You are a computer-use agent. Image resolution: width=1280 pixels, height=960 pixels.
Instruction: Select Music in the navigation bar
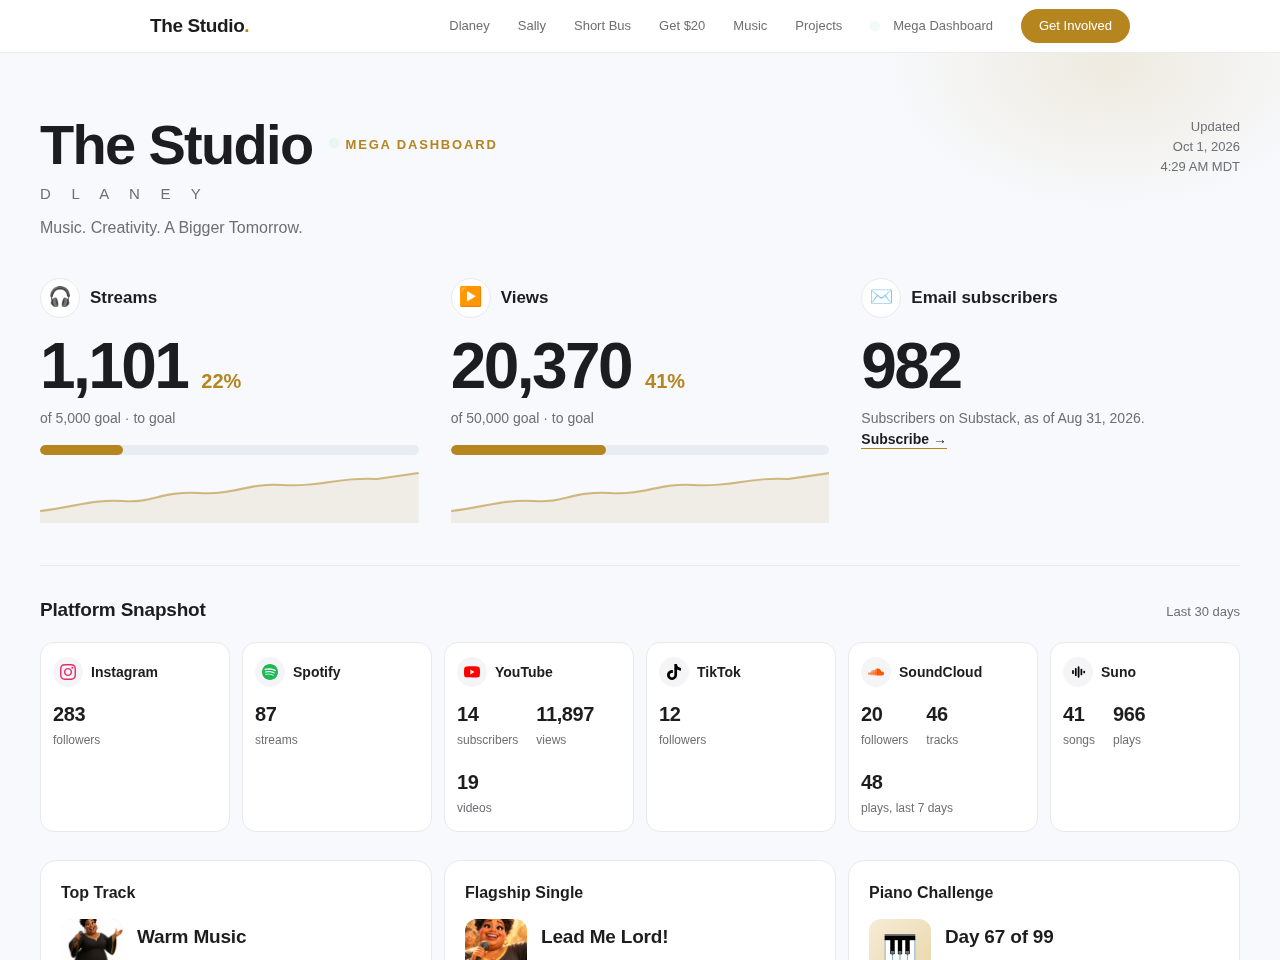[750, 26]
